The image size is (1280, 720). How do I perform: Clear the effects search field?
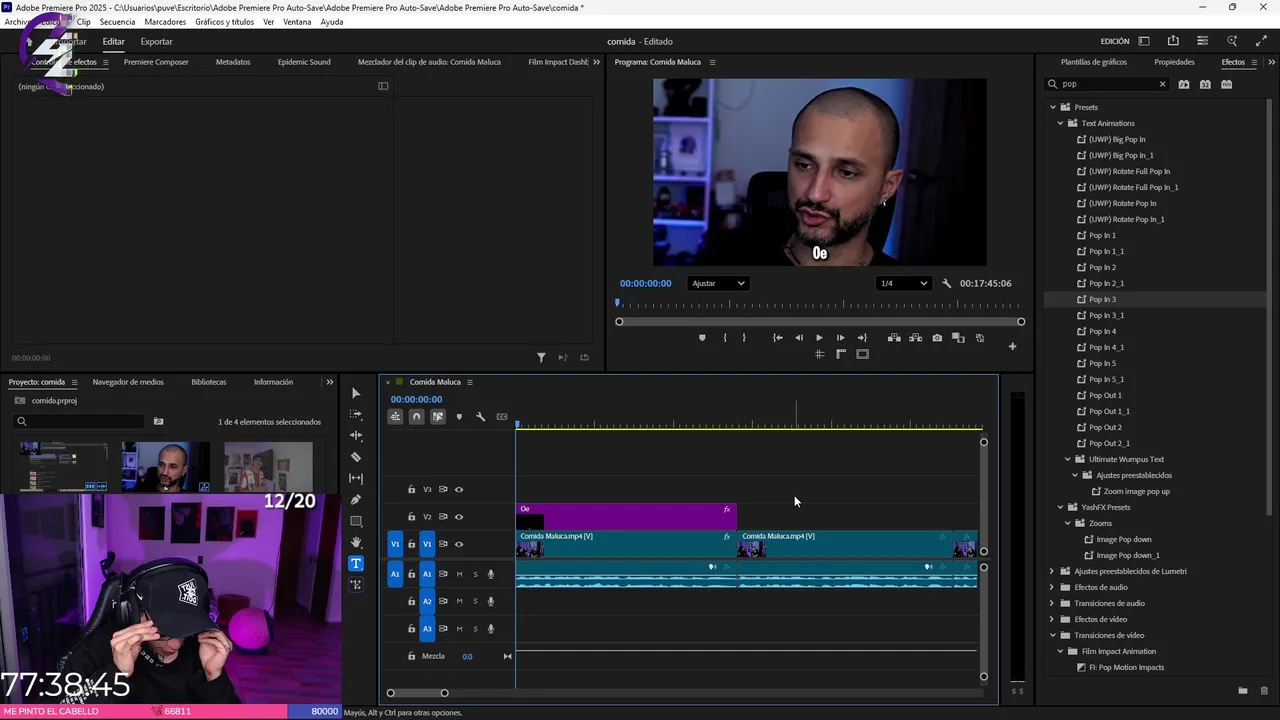tap(1162, 84)
